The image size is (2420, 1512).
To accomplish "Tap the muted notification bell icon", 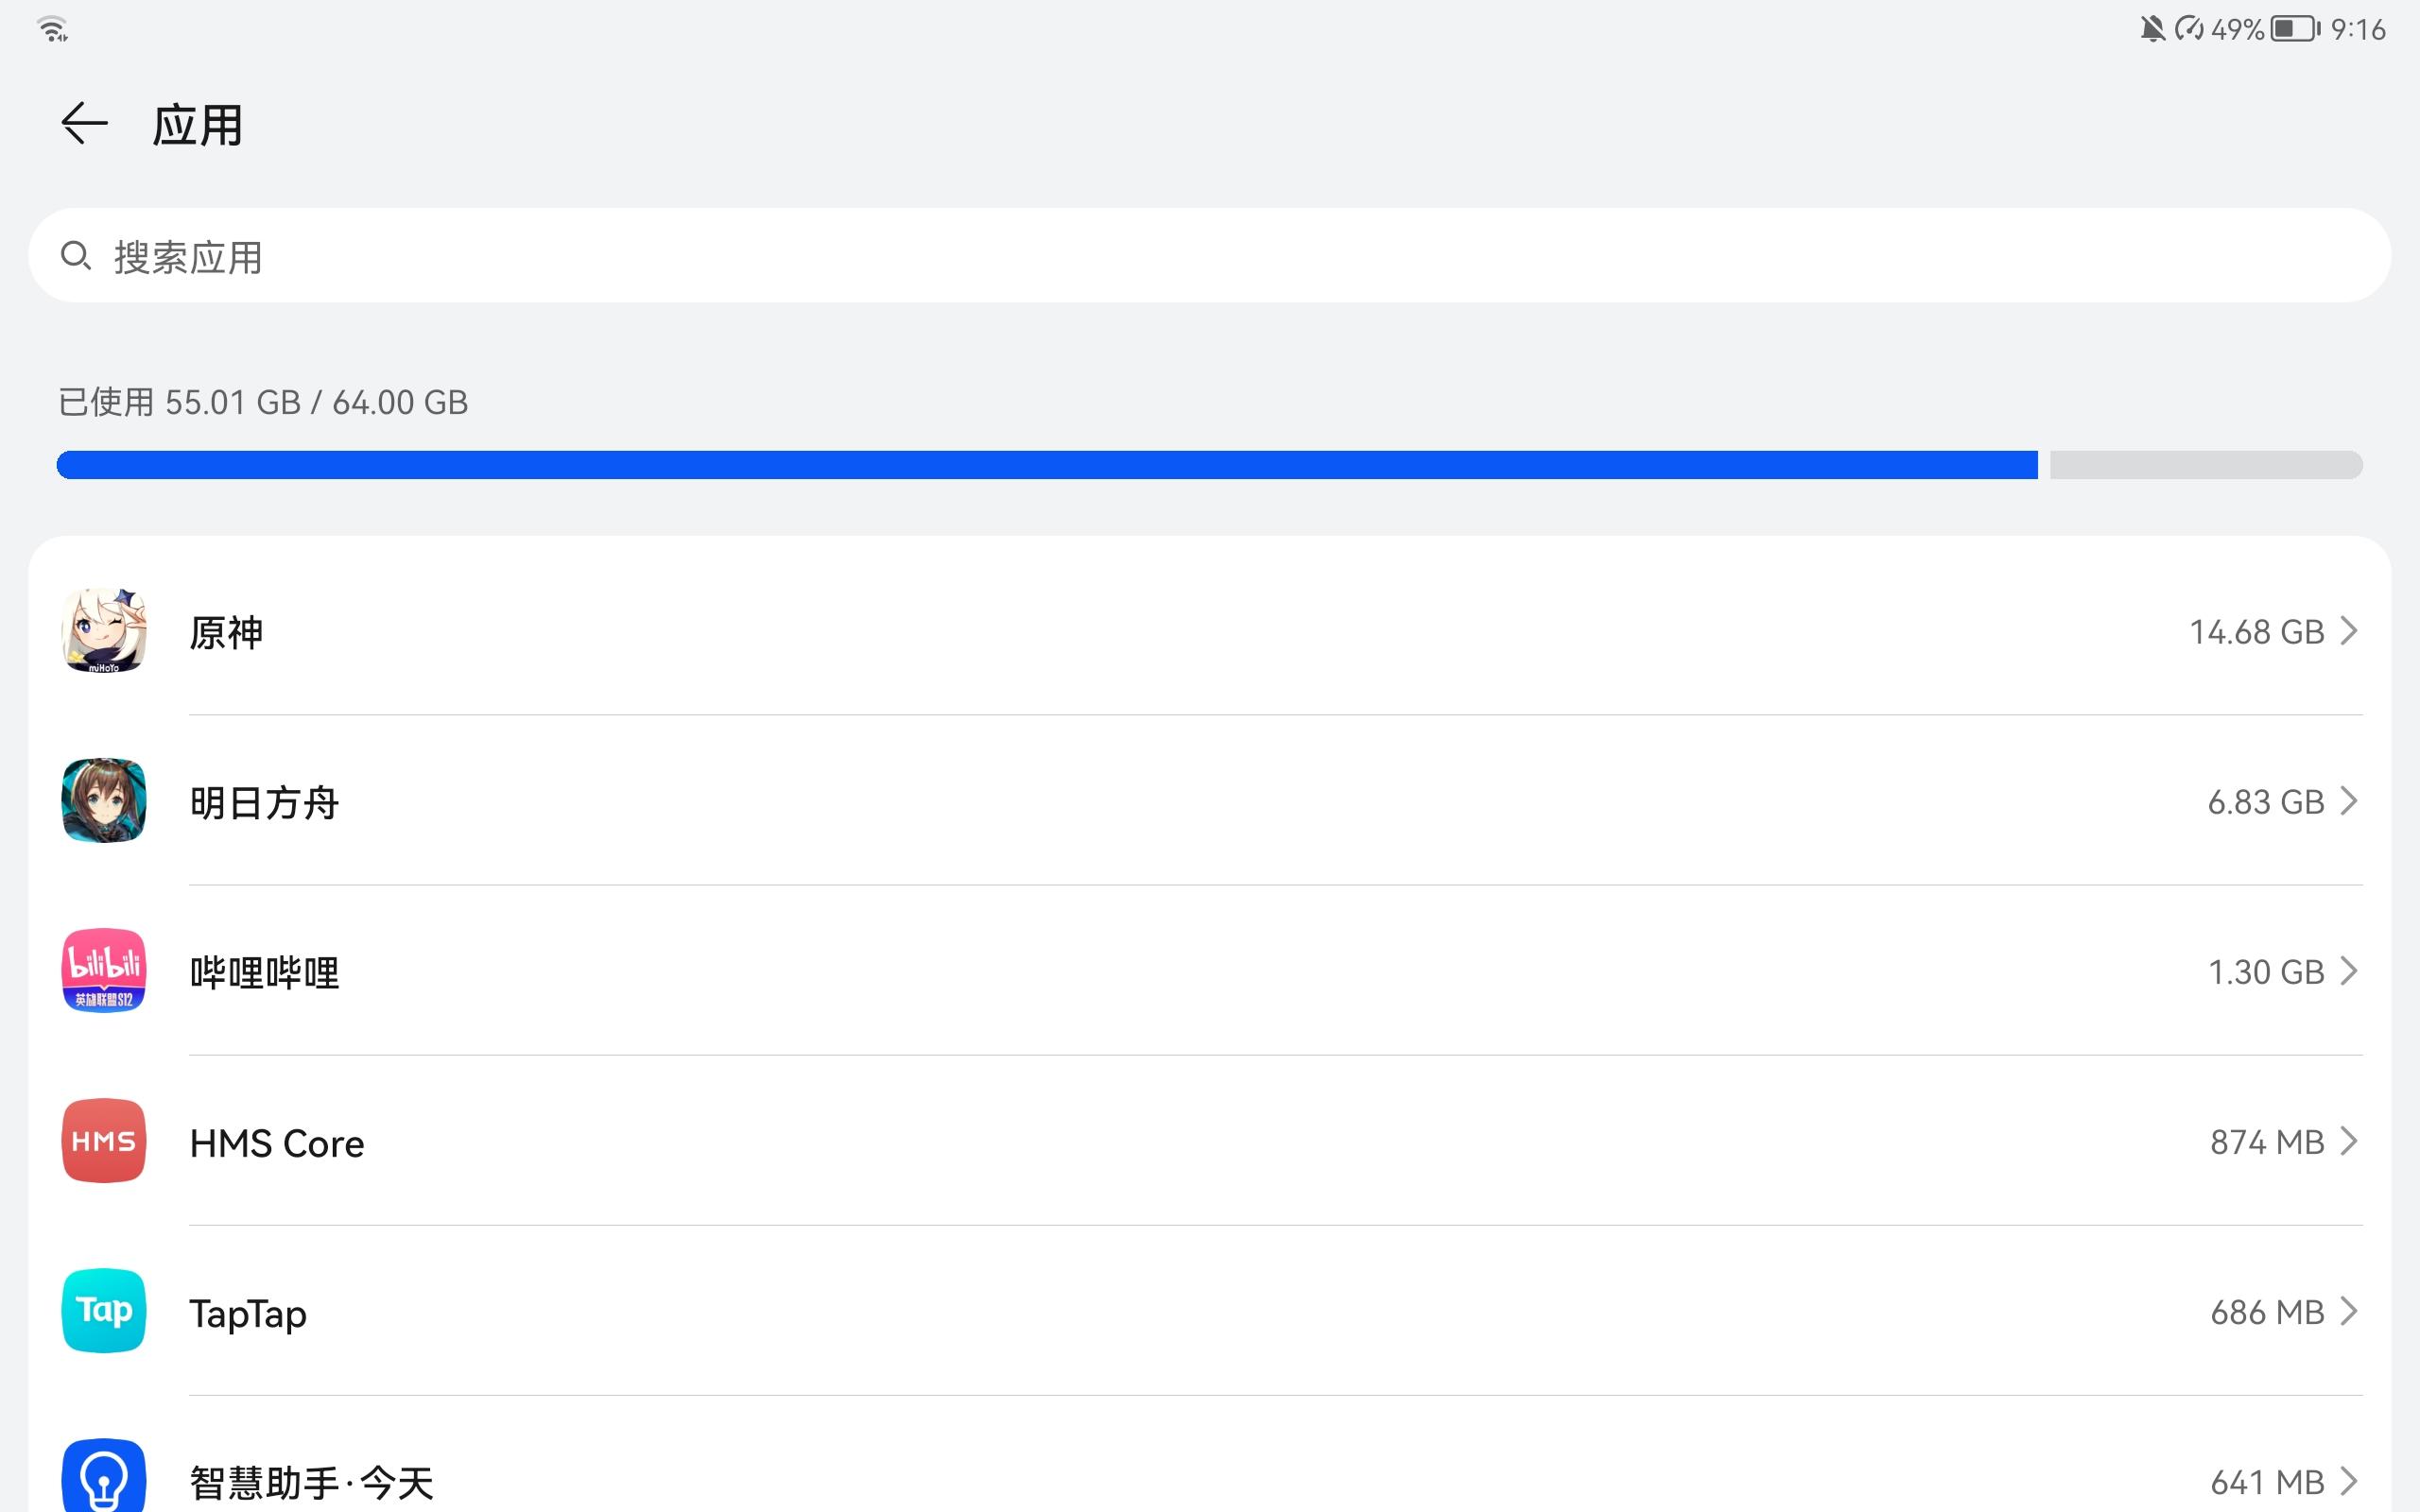I will coord(2152,29).
